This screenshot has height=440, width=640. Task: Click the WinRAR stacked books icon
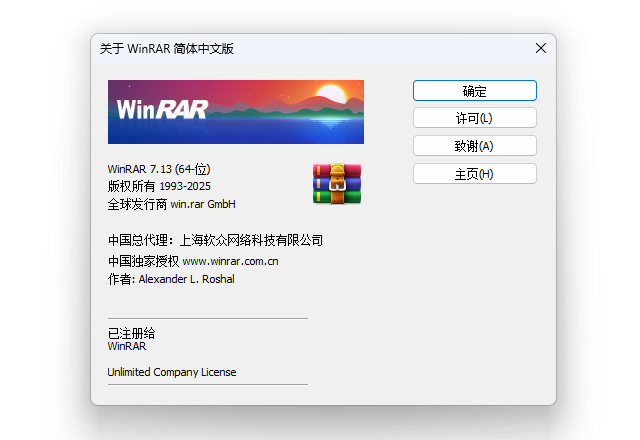(336, 184)
